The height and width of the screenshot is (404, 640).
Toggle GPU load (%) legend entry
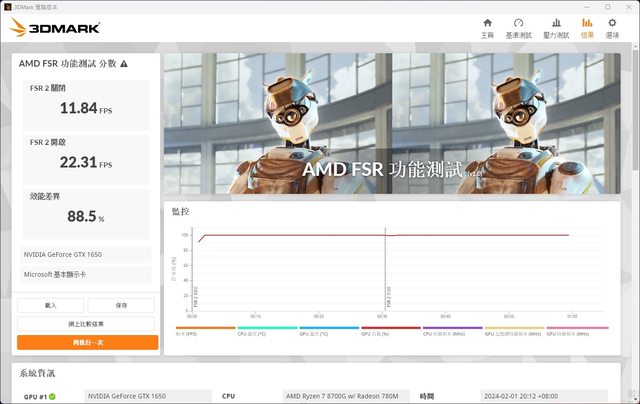click(390, 329)
